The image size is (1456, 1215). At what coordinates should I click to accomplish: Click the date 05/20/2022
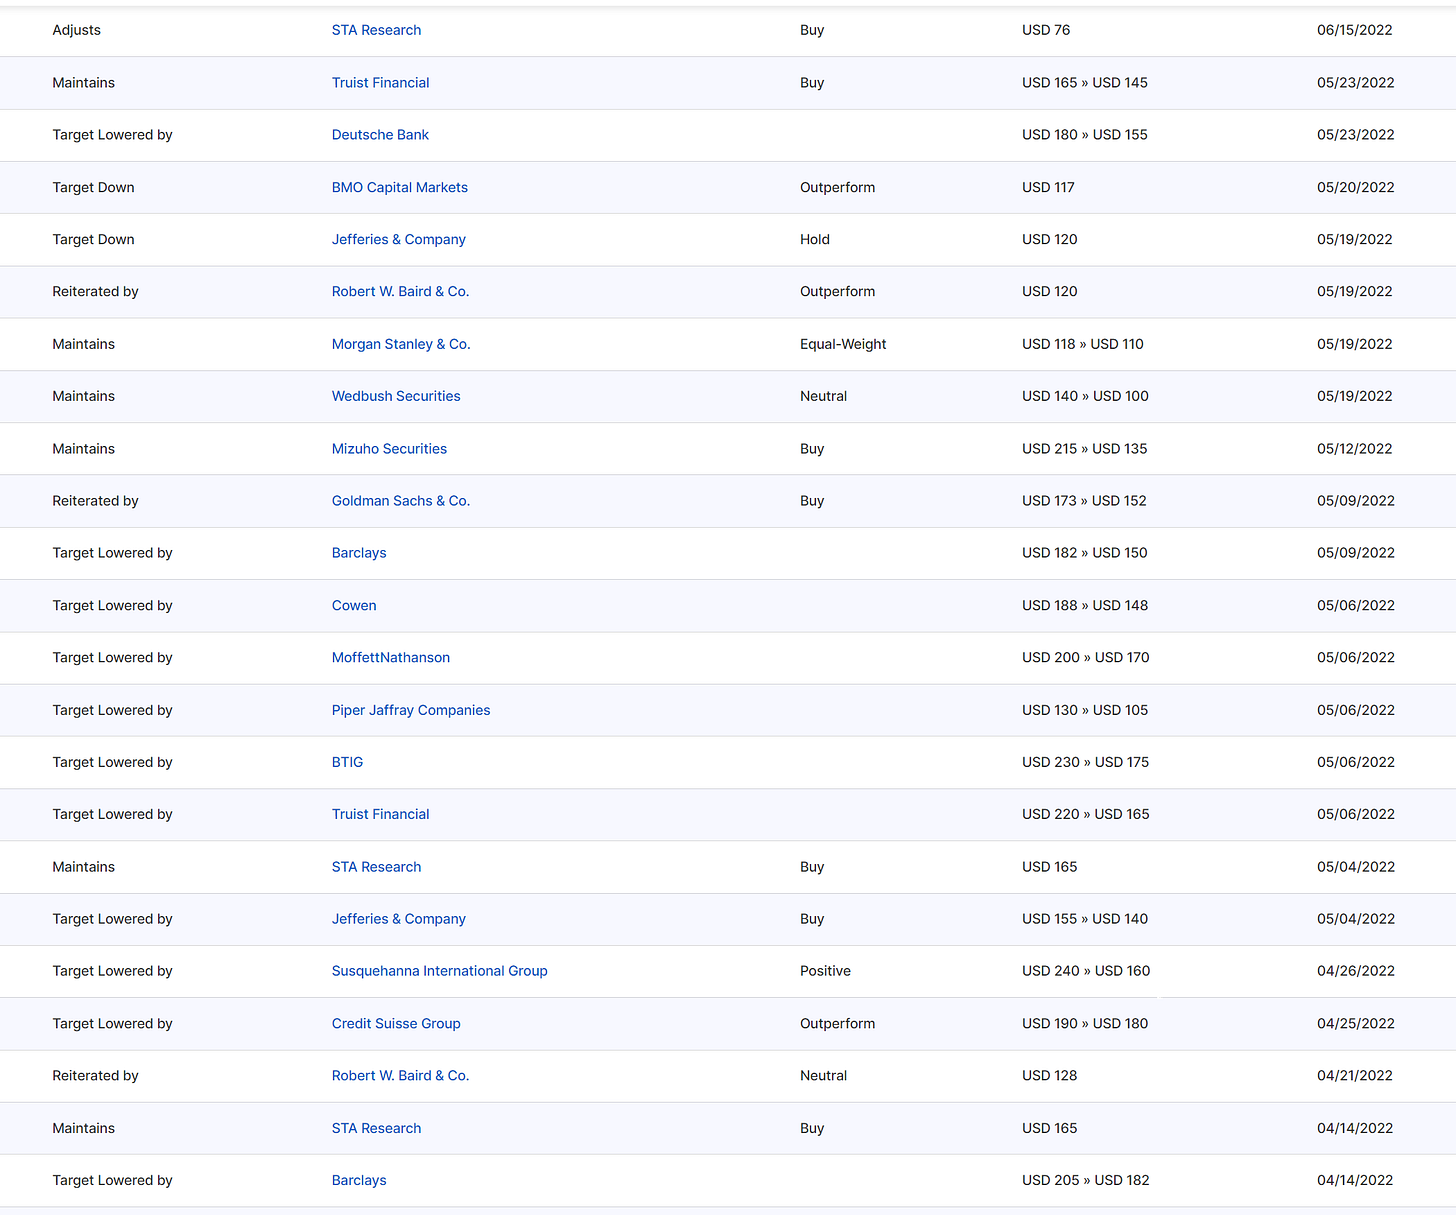pos(1355,187)
